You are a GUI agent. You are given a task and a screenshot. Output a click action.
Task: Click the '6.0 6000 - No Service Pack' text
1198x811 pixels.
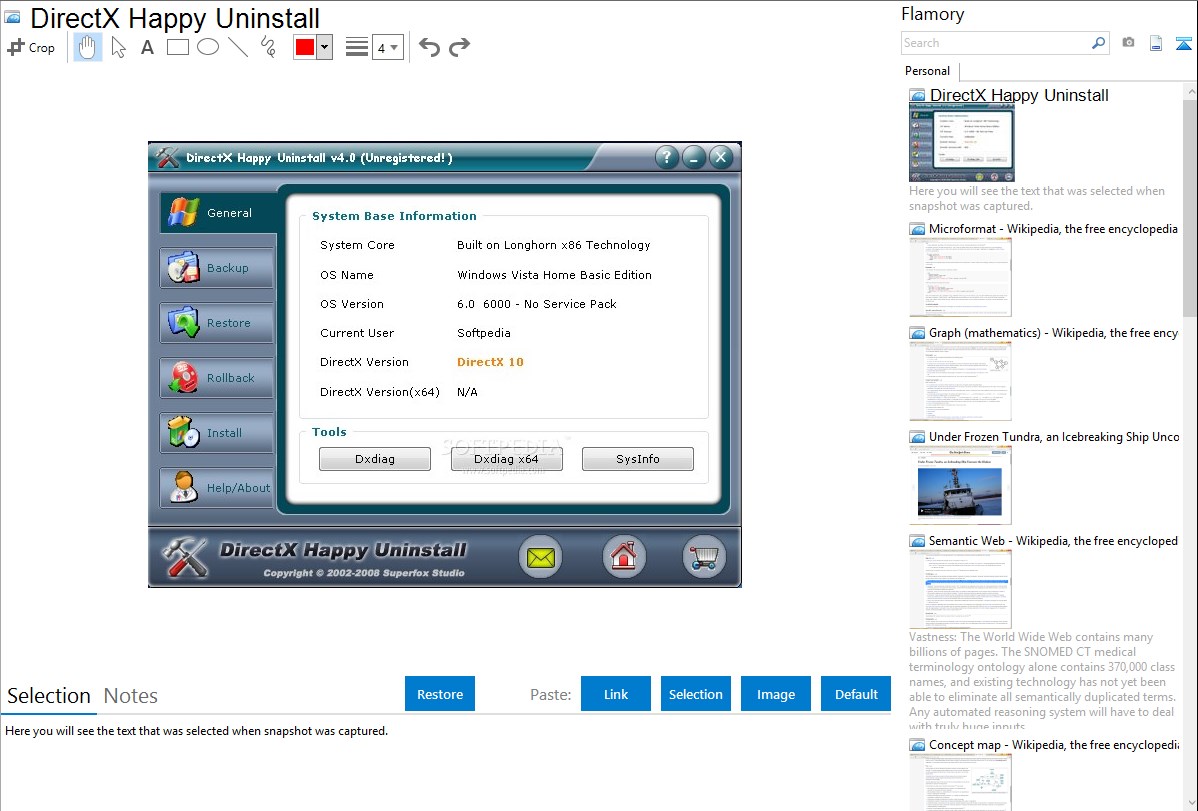coord(537,304)
